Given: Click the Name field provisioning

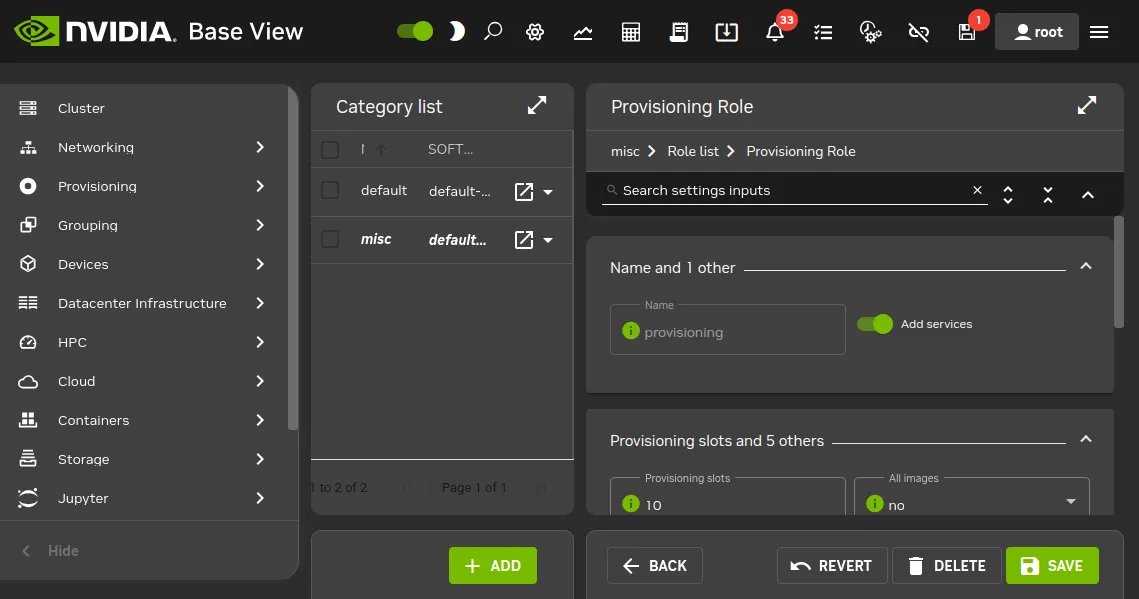Looking at the screenshot, I should tap(728, 330).
